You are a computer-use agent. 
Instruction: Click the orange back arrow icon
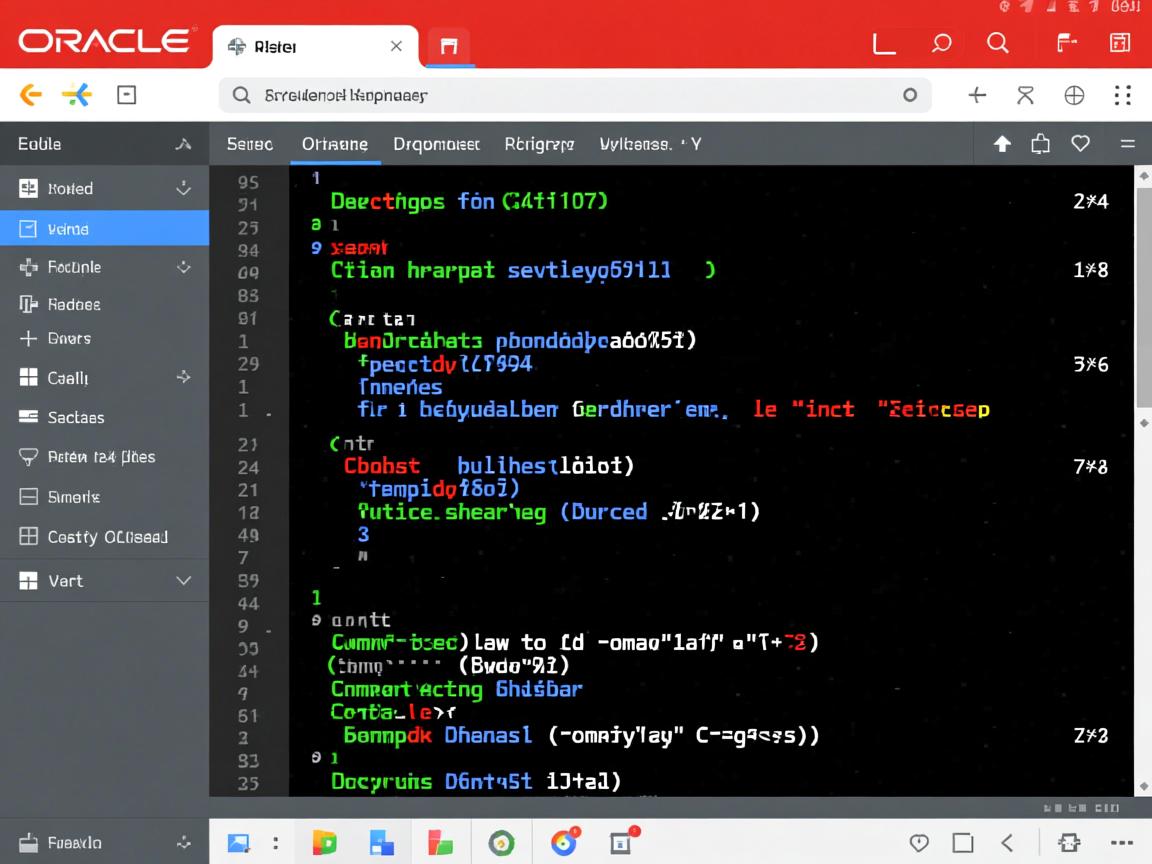(31, 95)
